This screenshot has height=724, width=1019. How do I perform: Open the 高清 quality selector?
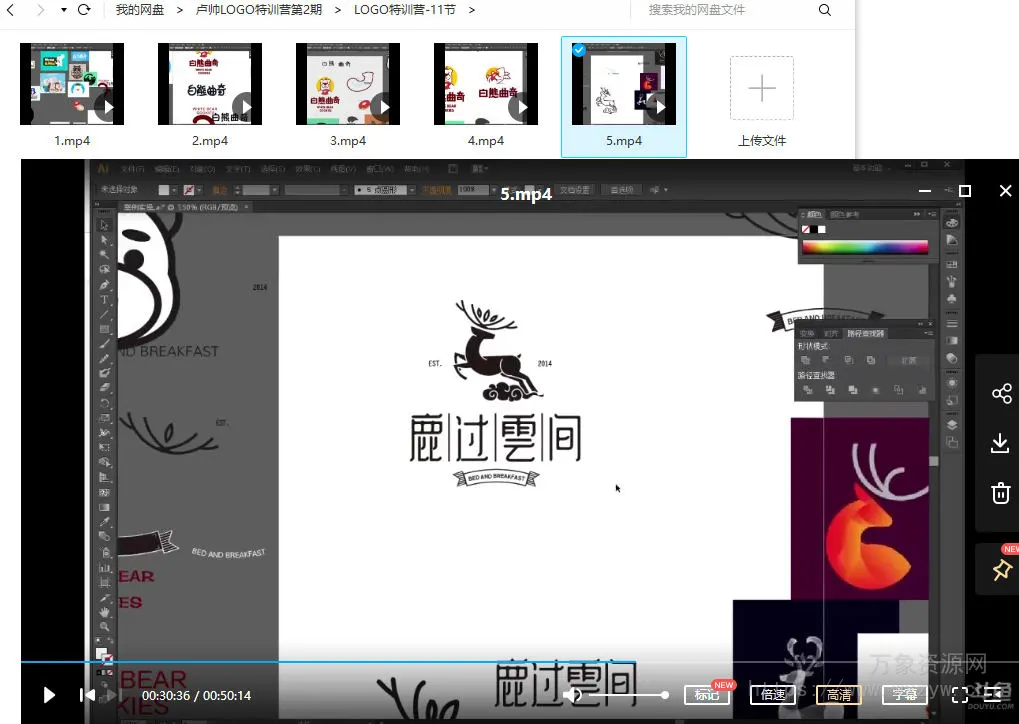[x=839, y=695]
